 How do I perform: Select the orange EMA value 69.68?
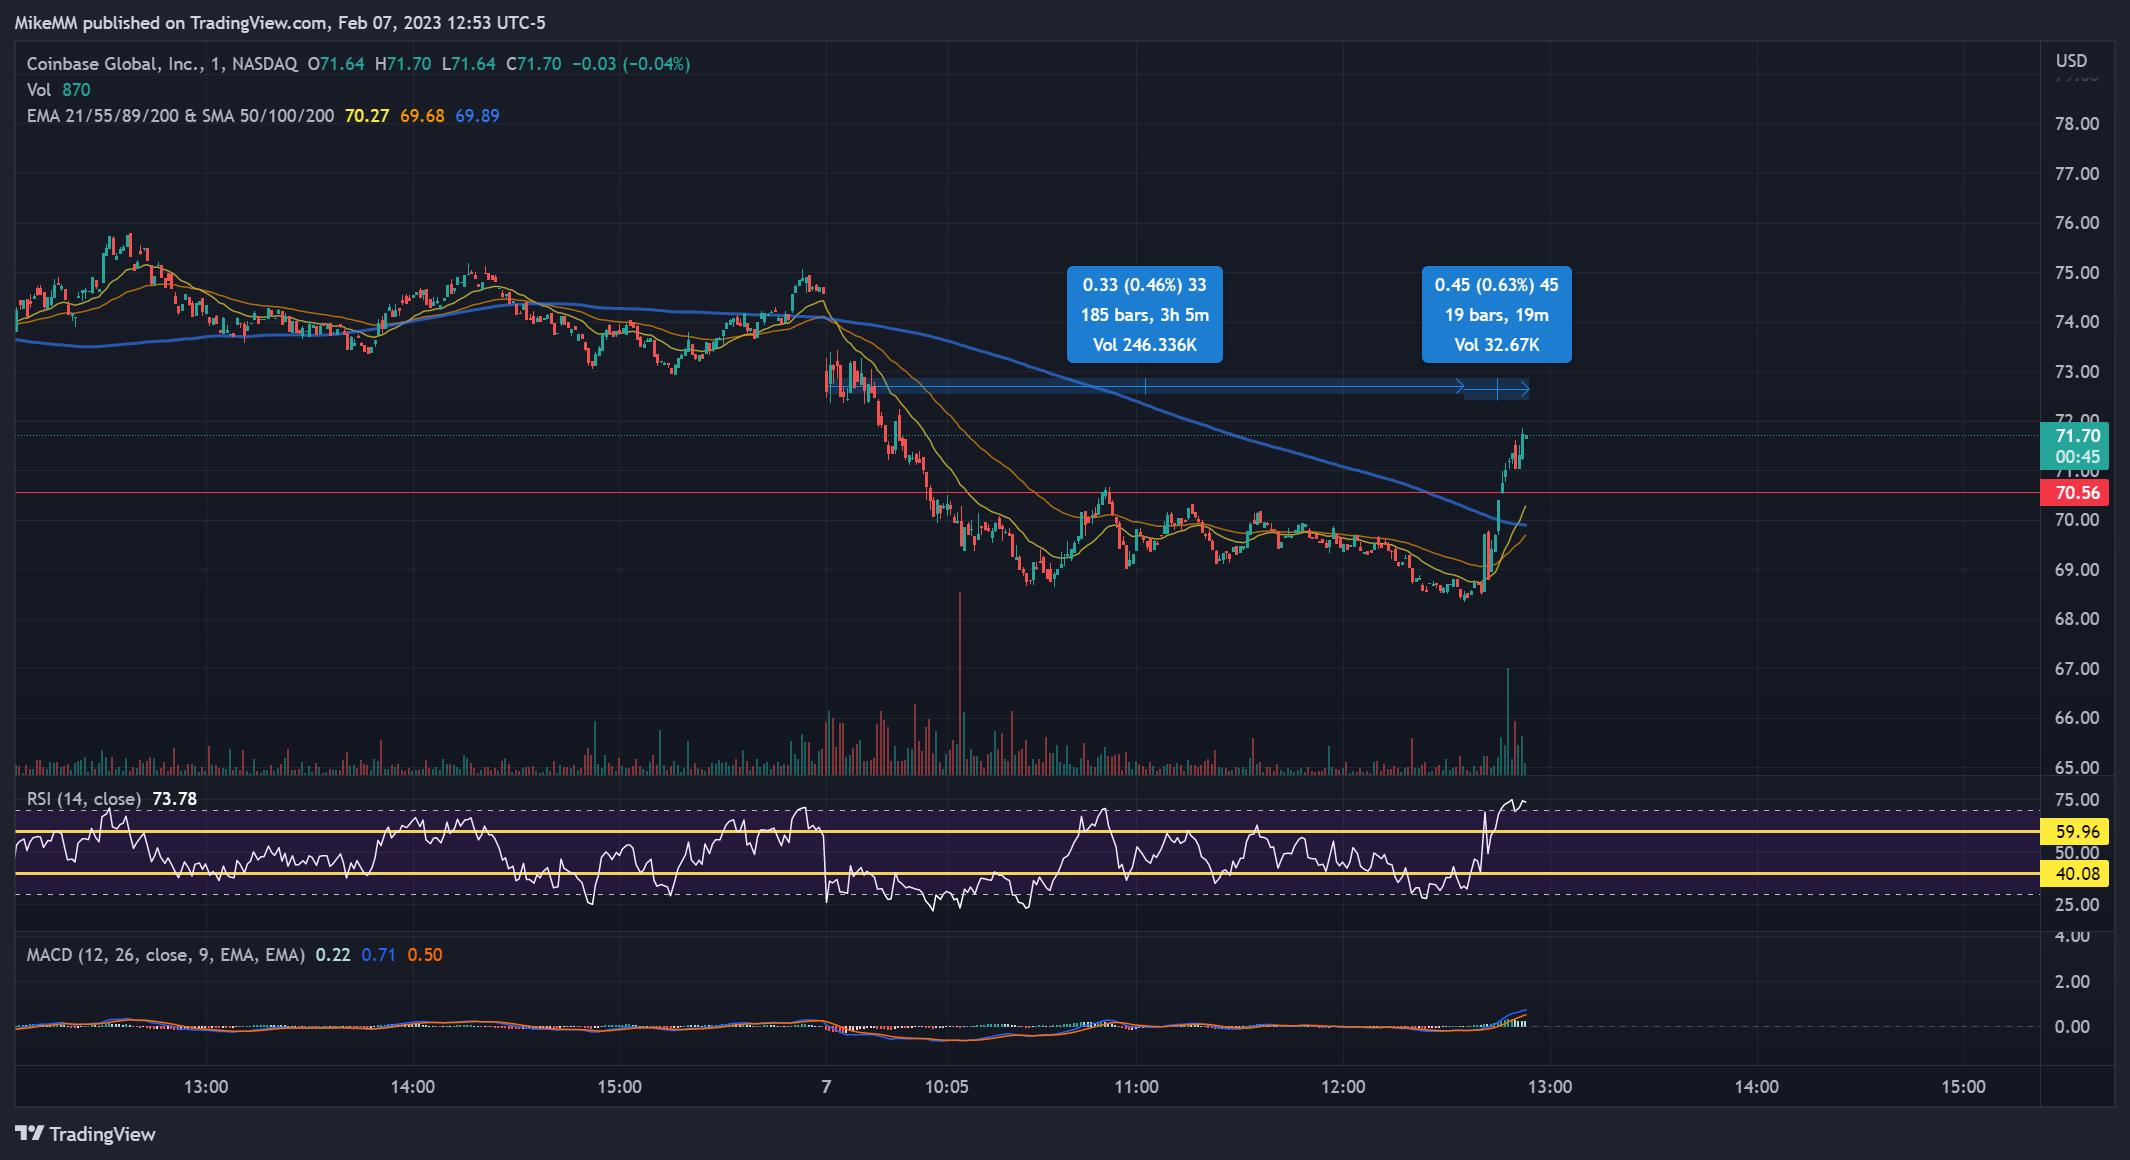[422, 116]
